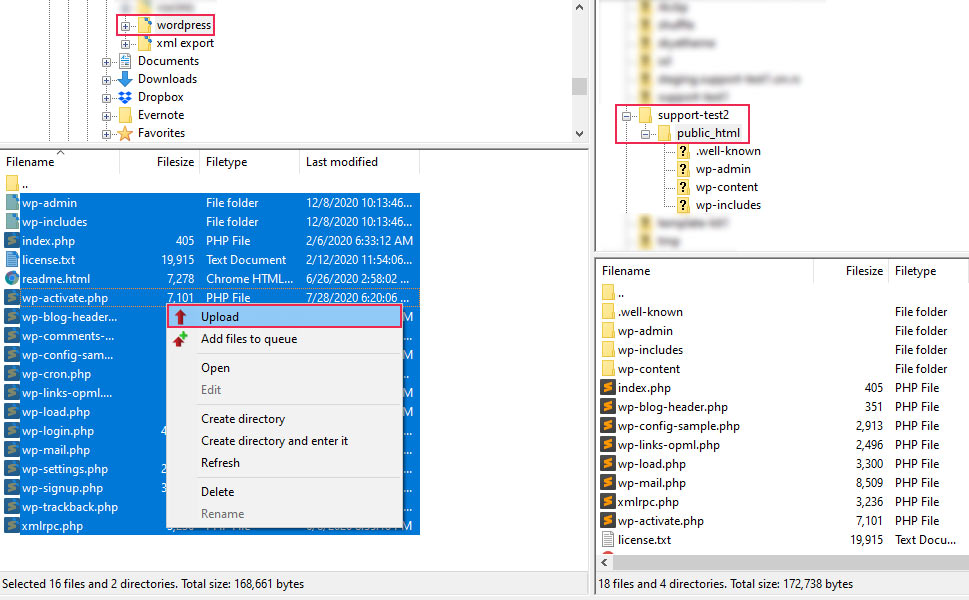
Task: Select Create directory menu entry
Action: click(x=284, y=418)
